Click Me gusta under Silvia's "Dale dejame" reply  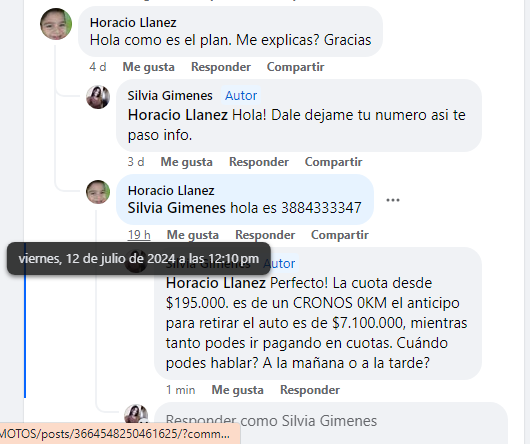(x=187, y=162)
